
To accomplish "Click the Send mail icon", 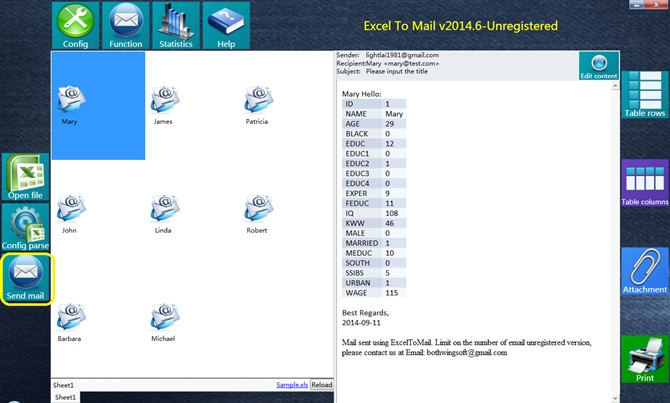I will 25,277.
